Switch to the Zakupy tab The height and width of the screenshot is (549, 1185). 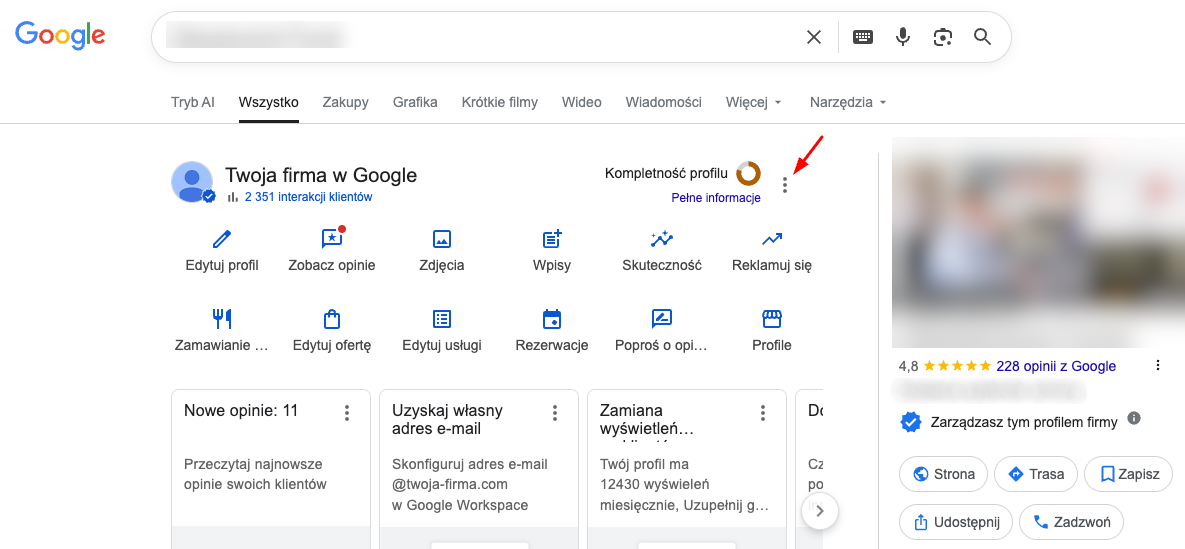tap(345, 102)
